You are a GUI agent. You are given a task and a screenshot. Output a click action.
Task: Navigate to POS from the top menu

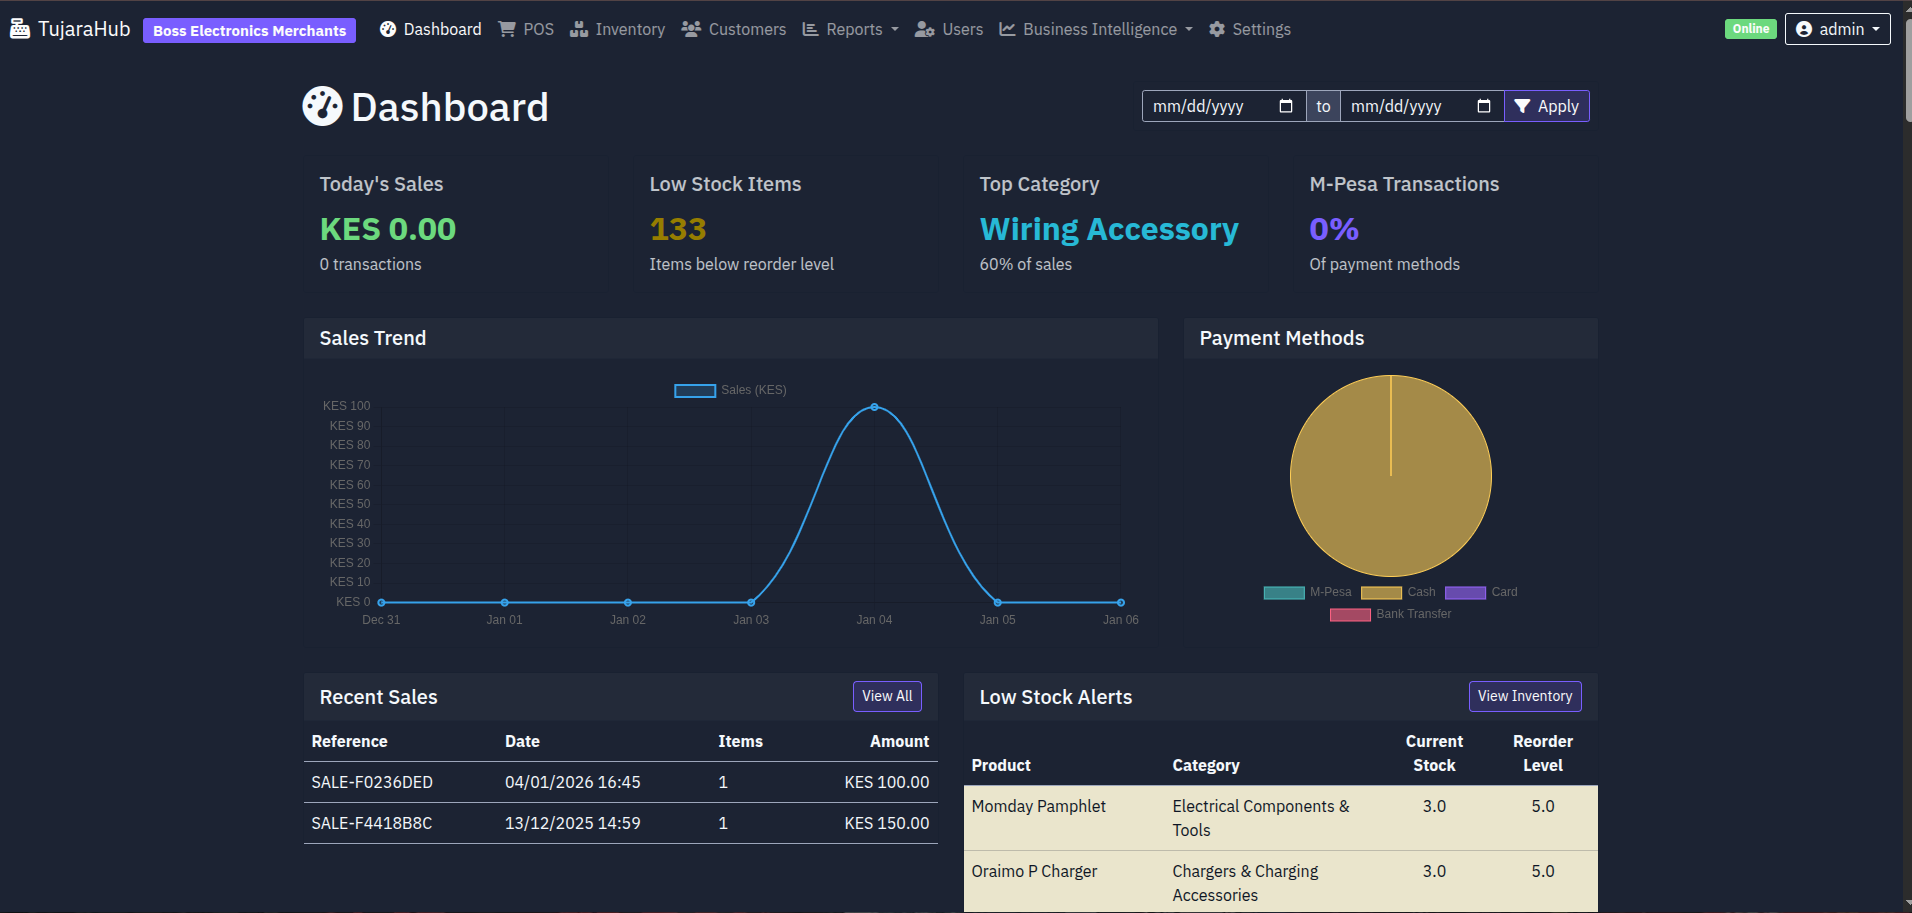pos(525,29)
